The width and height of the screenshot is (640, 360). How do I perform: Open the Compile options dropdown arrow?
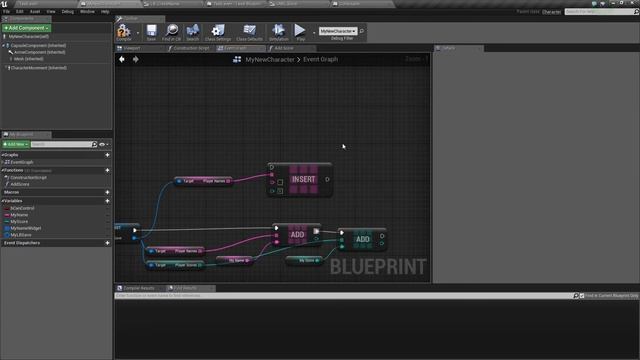[138, 33]
